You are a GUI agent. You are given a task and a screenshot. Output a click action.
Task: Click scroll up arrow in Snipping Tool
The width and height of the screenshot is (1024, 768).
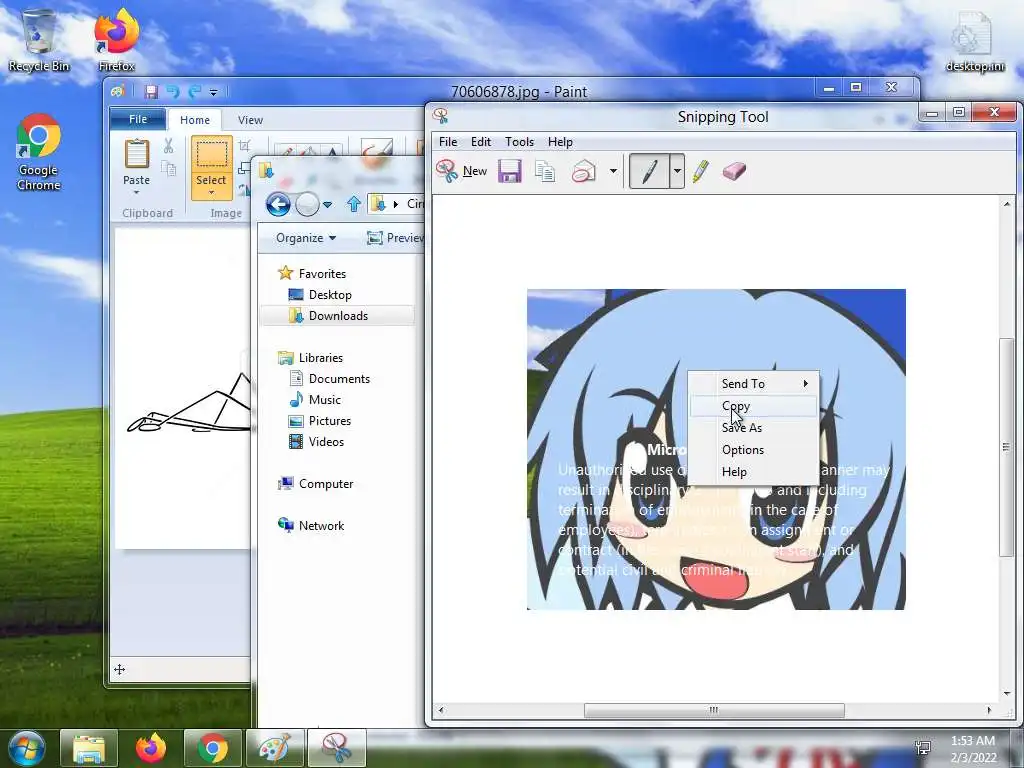[x=1006, y=204]
